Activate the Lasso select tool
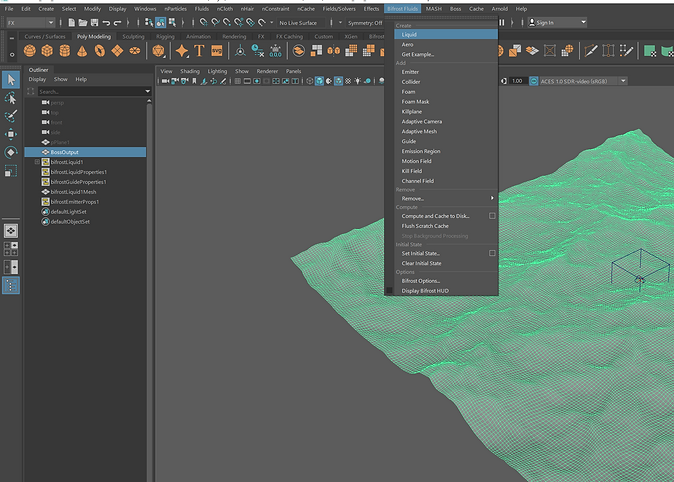Image resolution: width=674 pixels, height=482 pixels. click(11, 98)
